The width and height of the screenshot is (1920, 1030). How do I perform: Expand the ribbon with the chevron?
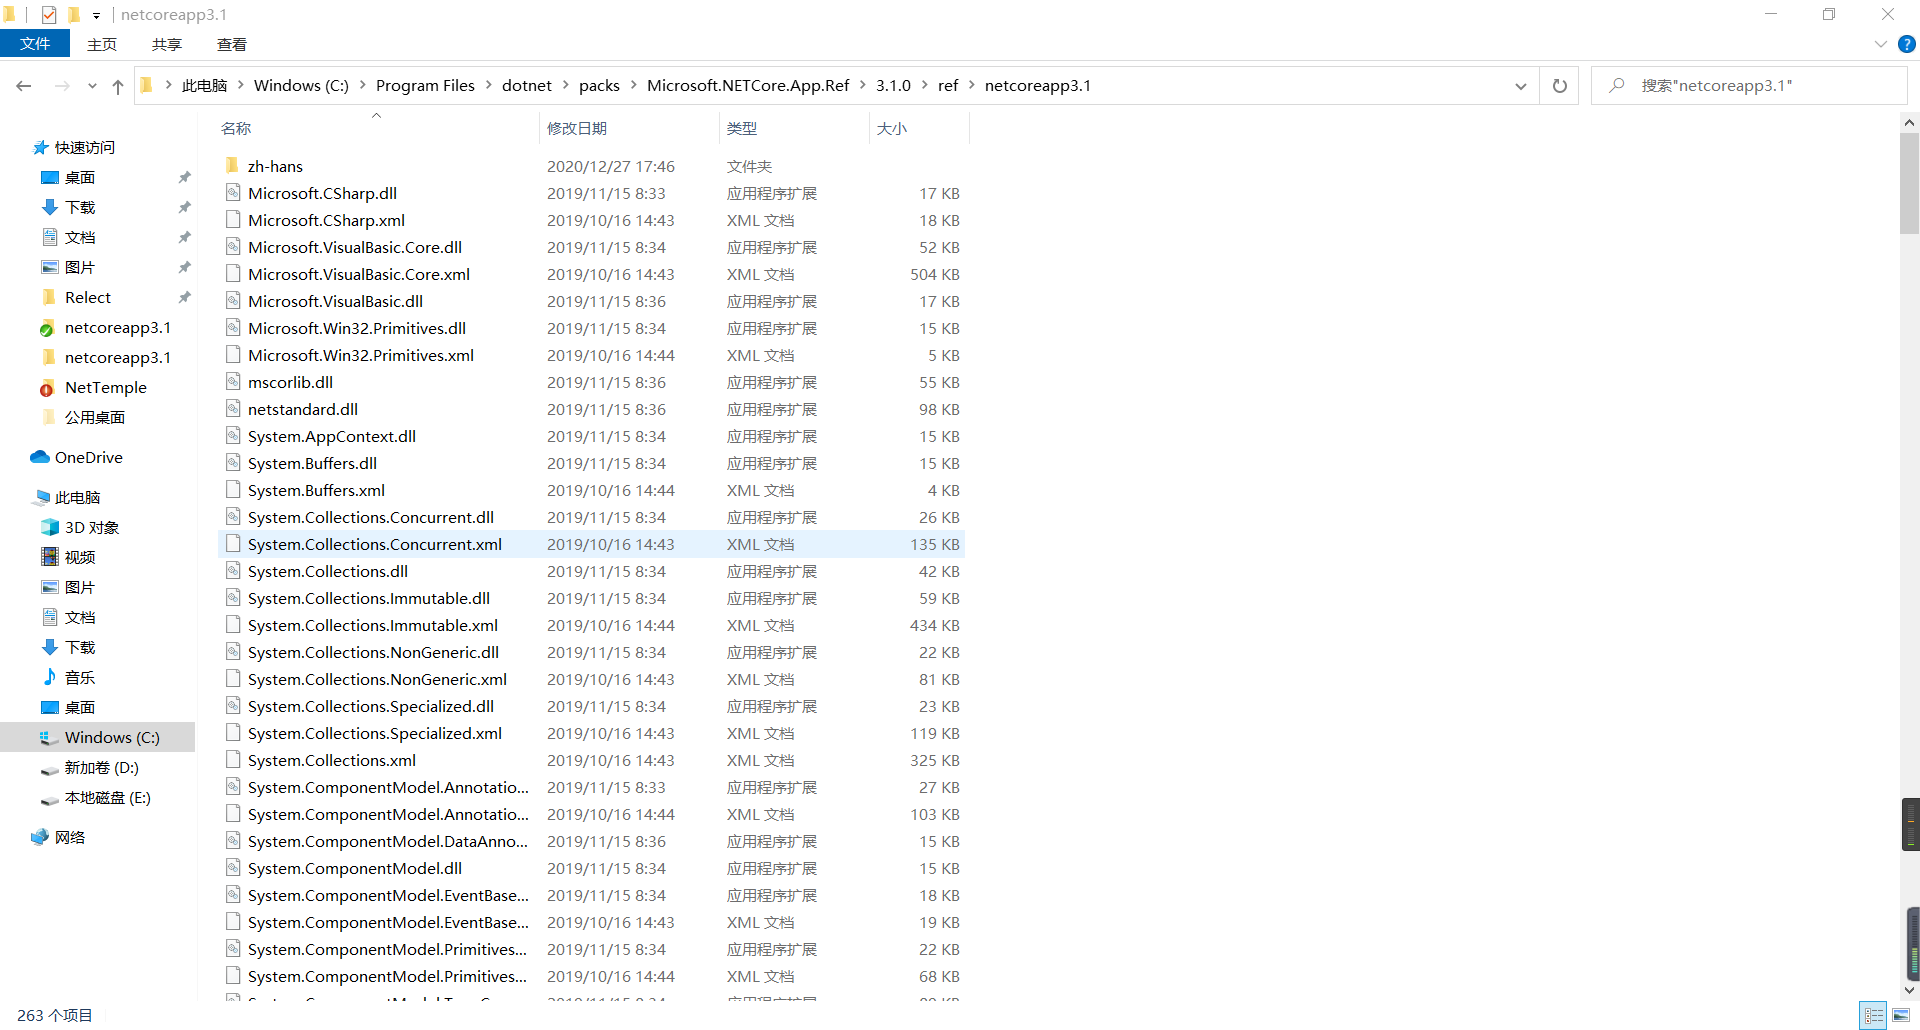[1880, 44]
